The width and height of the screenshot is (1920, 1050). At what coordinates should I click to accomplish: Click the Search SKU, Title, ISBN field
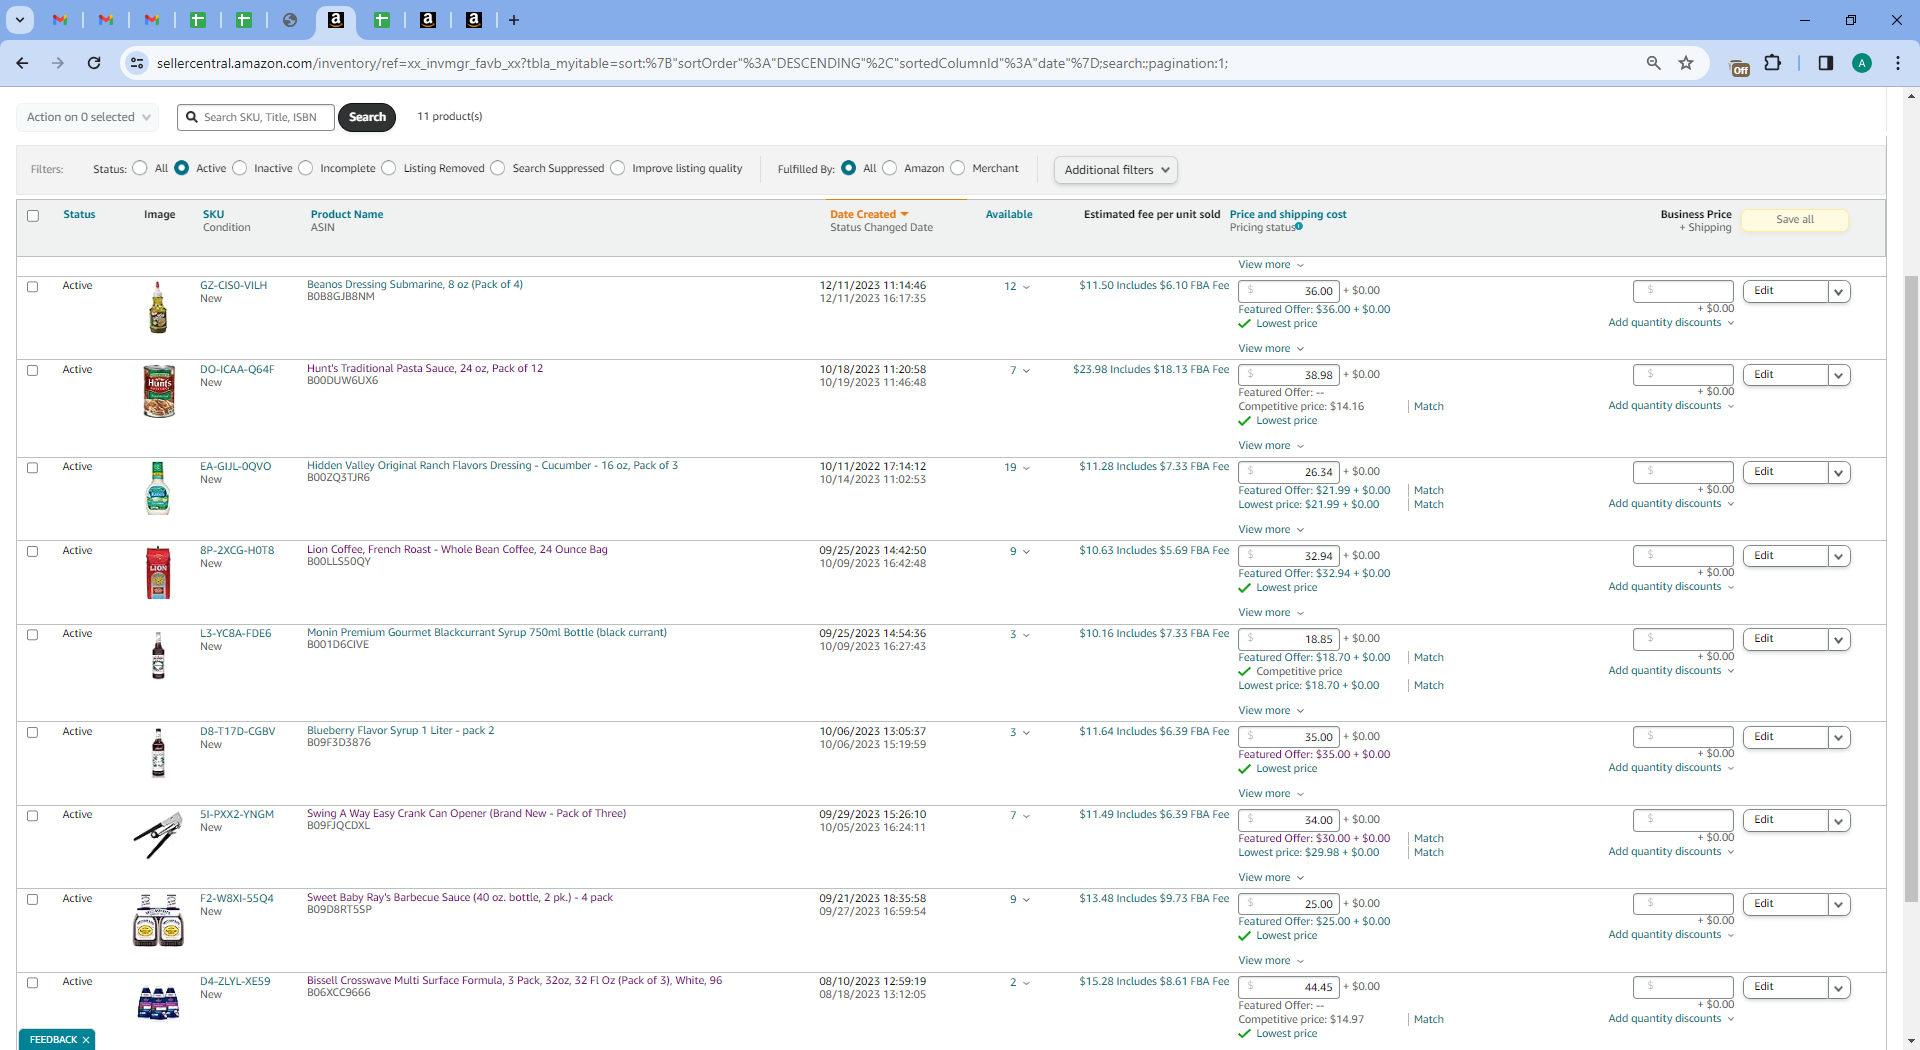[256, 117]
